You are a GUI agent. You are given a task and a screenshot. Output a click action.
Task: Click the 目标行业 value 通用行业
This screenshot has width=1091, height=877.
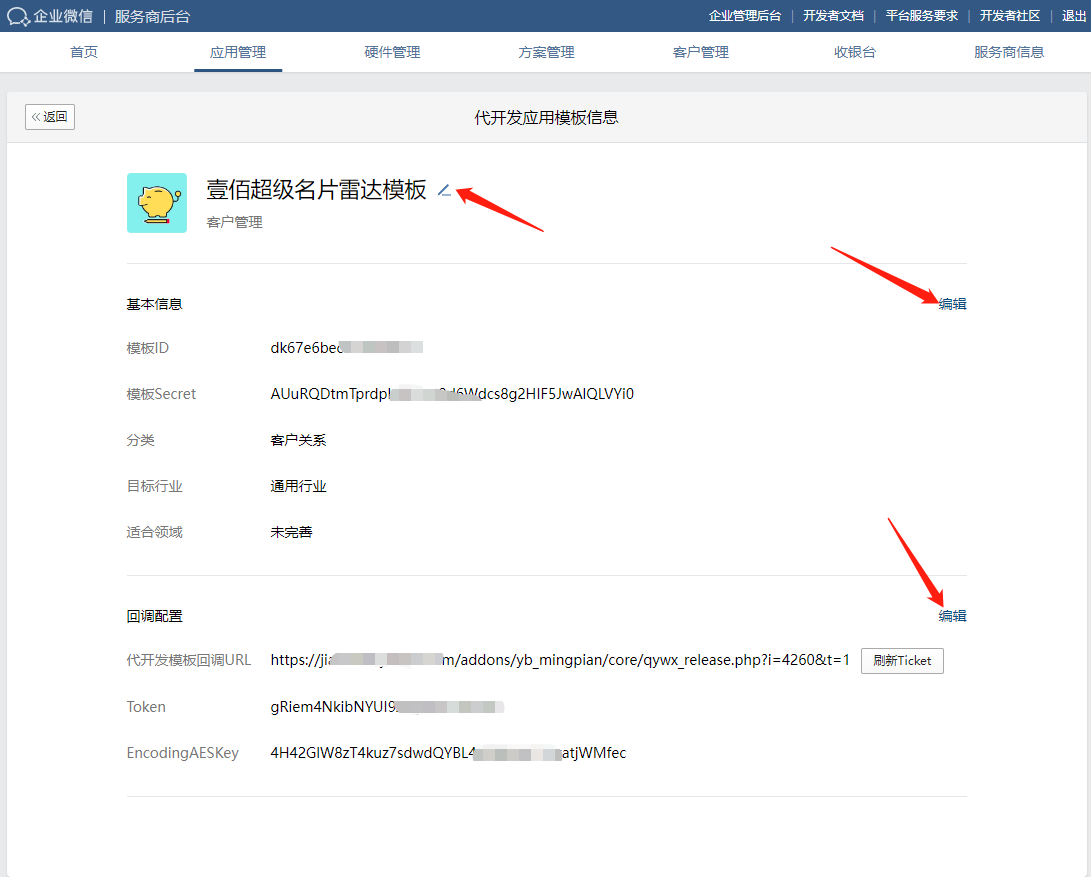(x=298, y=487)
